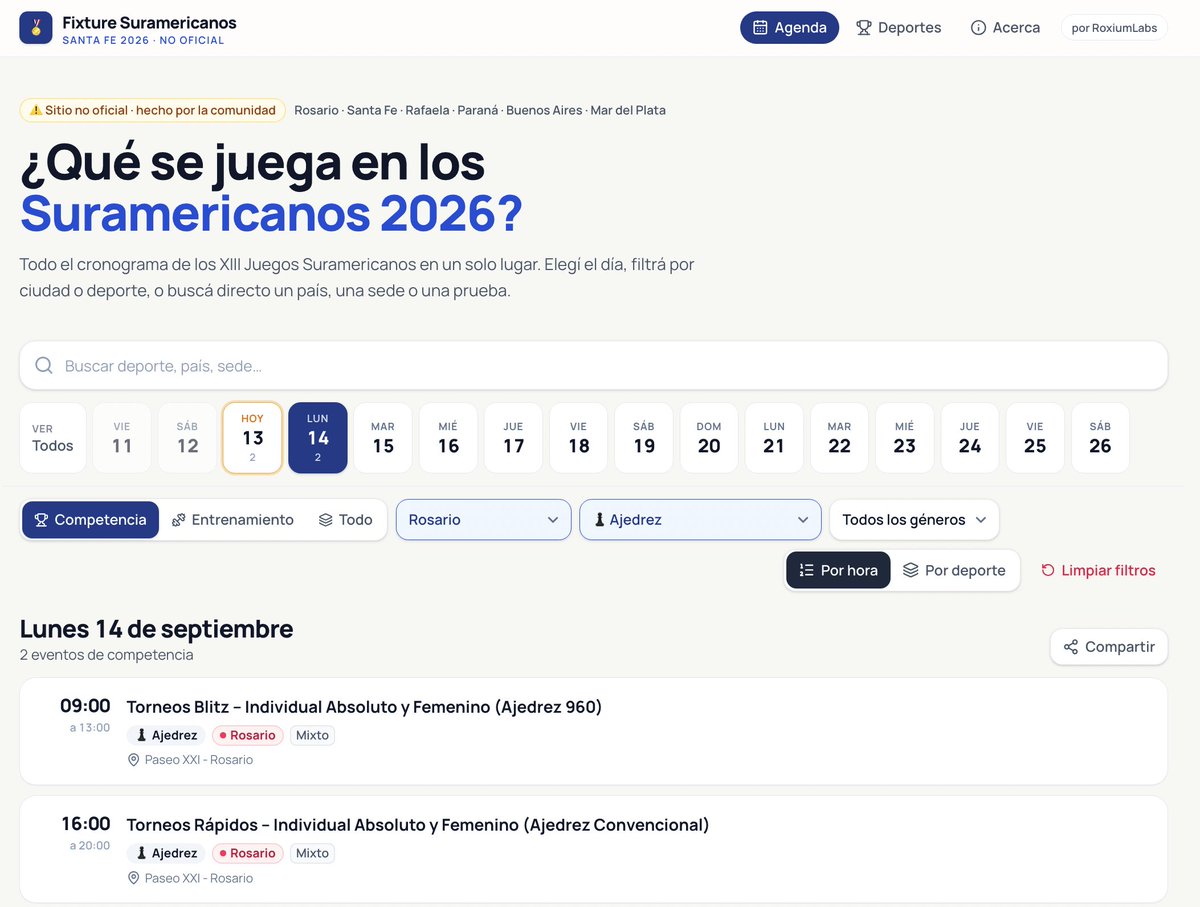Click the Lunes 14 de septiembre heading

tap(156, 629)
